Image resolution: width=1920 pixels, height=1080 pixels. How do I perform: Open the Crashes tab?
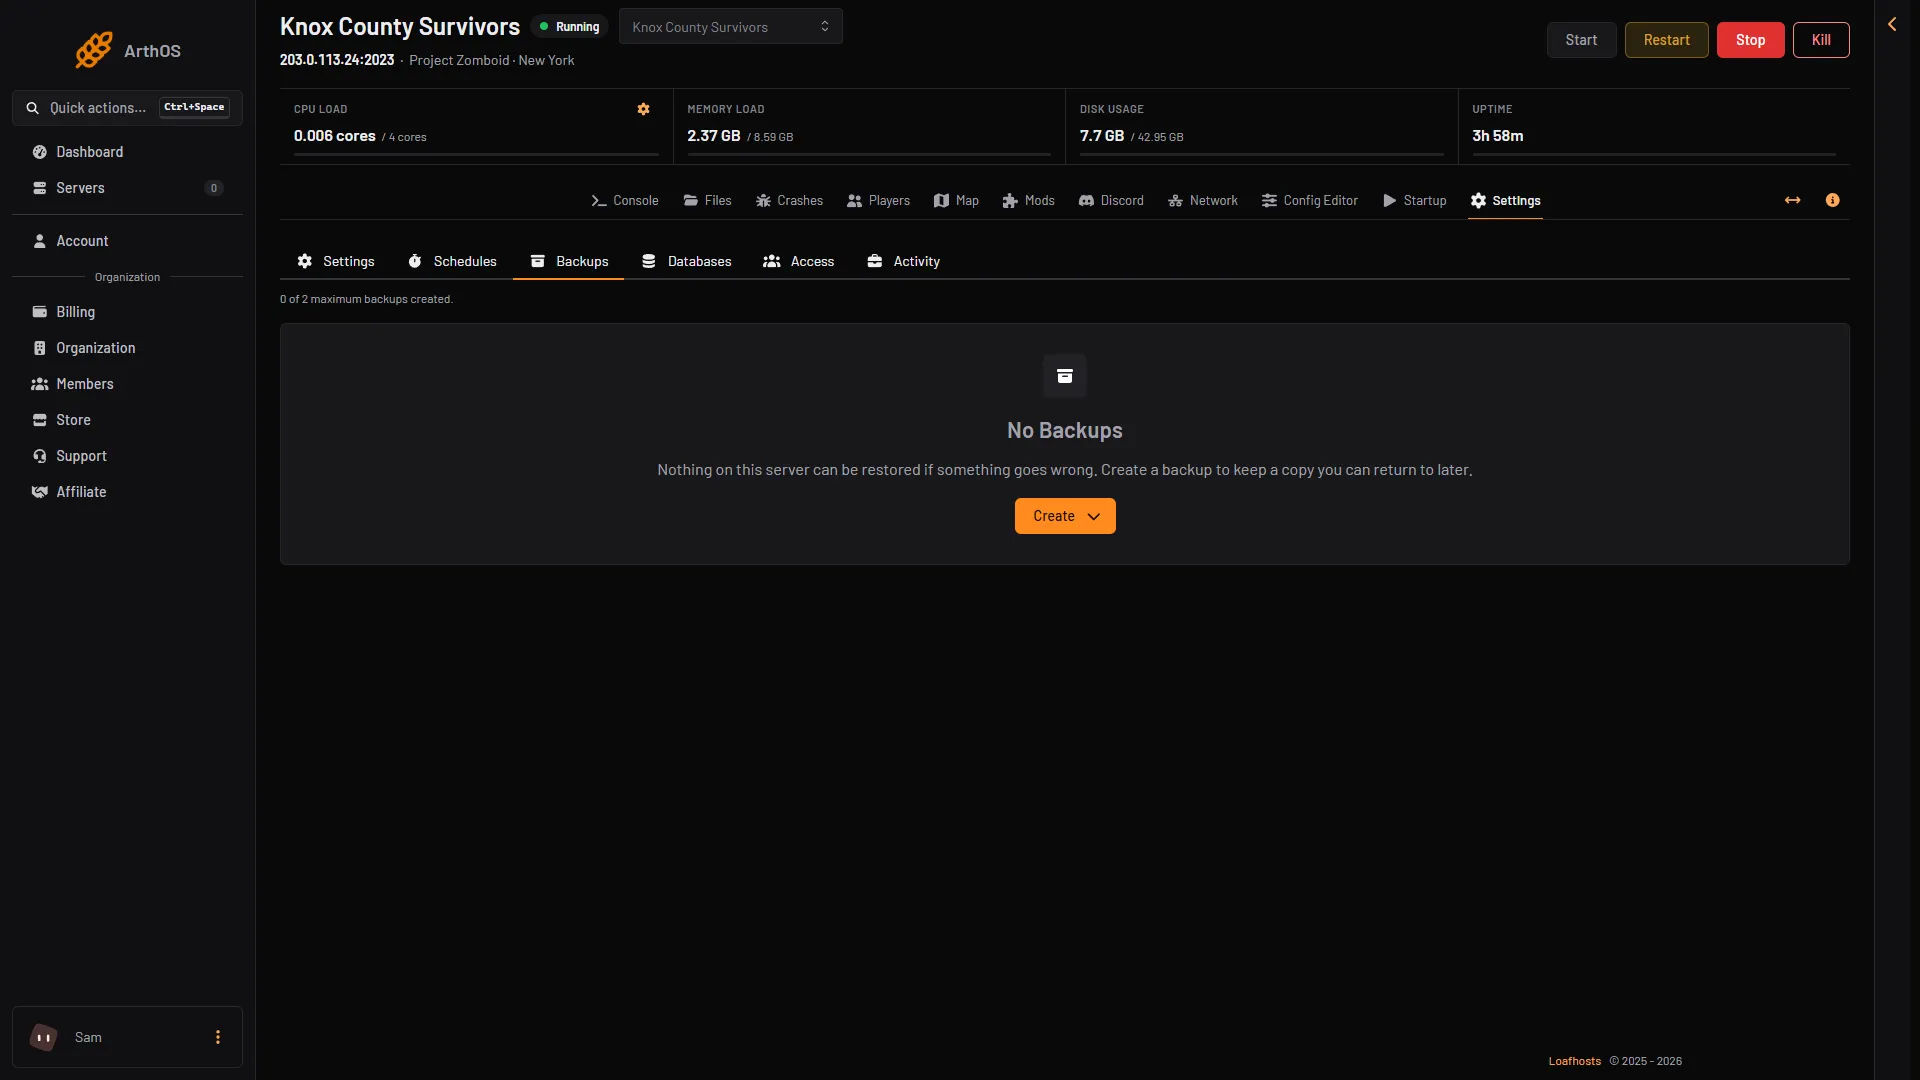pyautogui.click(x=790, y=201)
